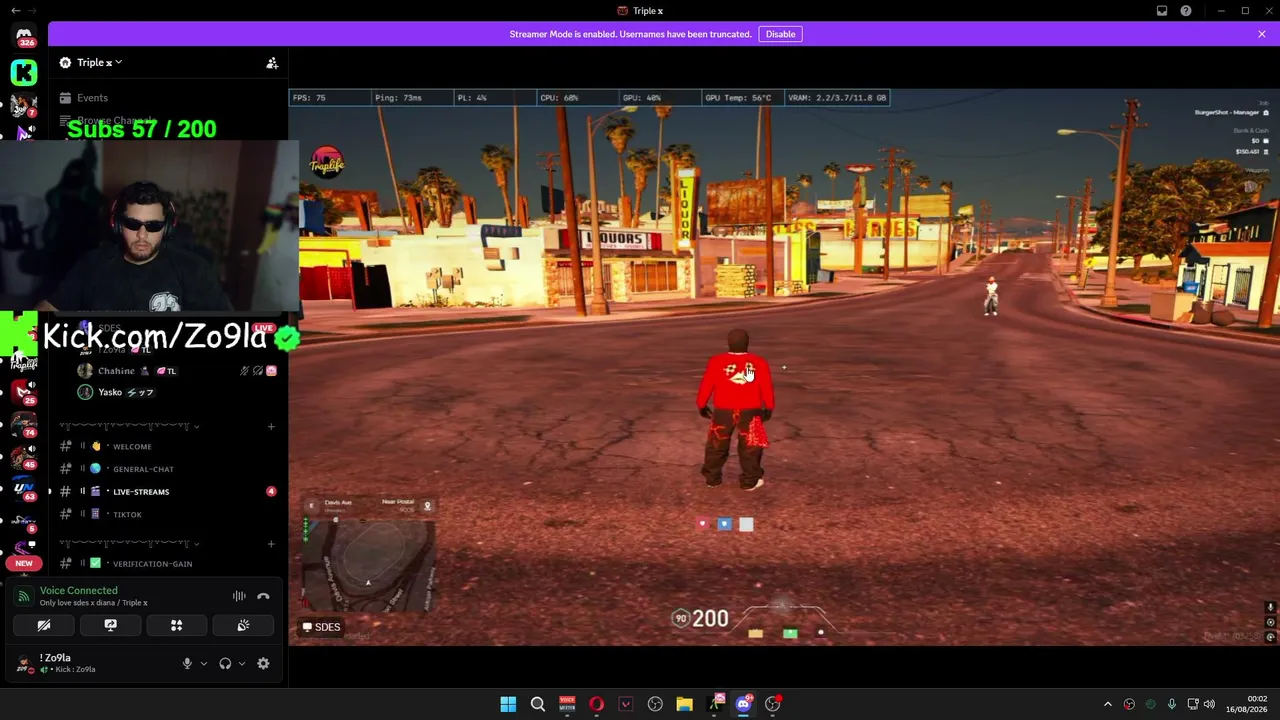Click the Voice Connected status label
1280x720 pixels.
pyautogui.click(x=79, y=591)
